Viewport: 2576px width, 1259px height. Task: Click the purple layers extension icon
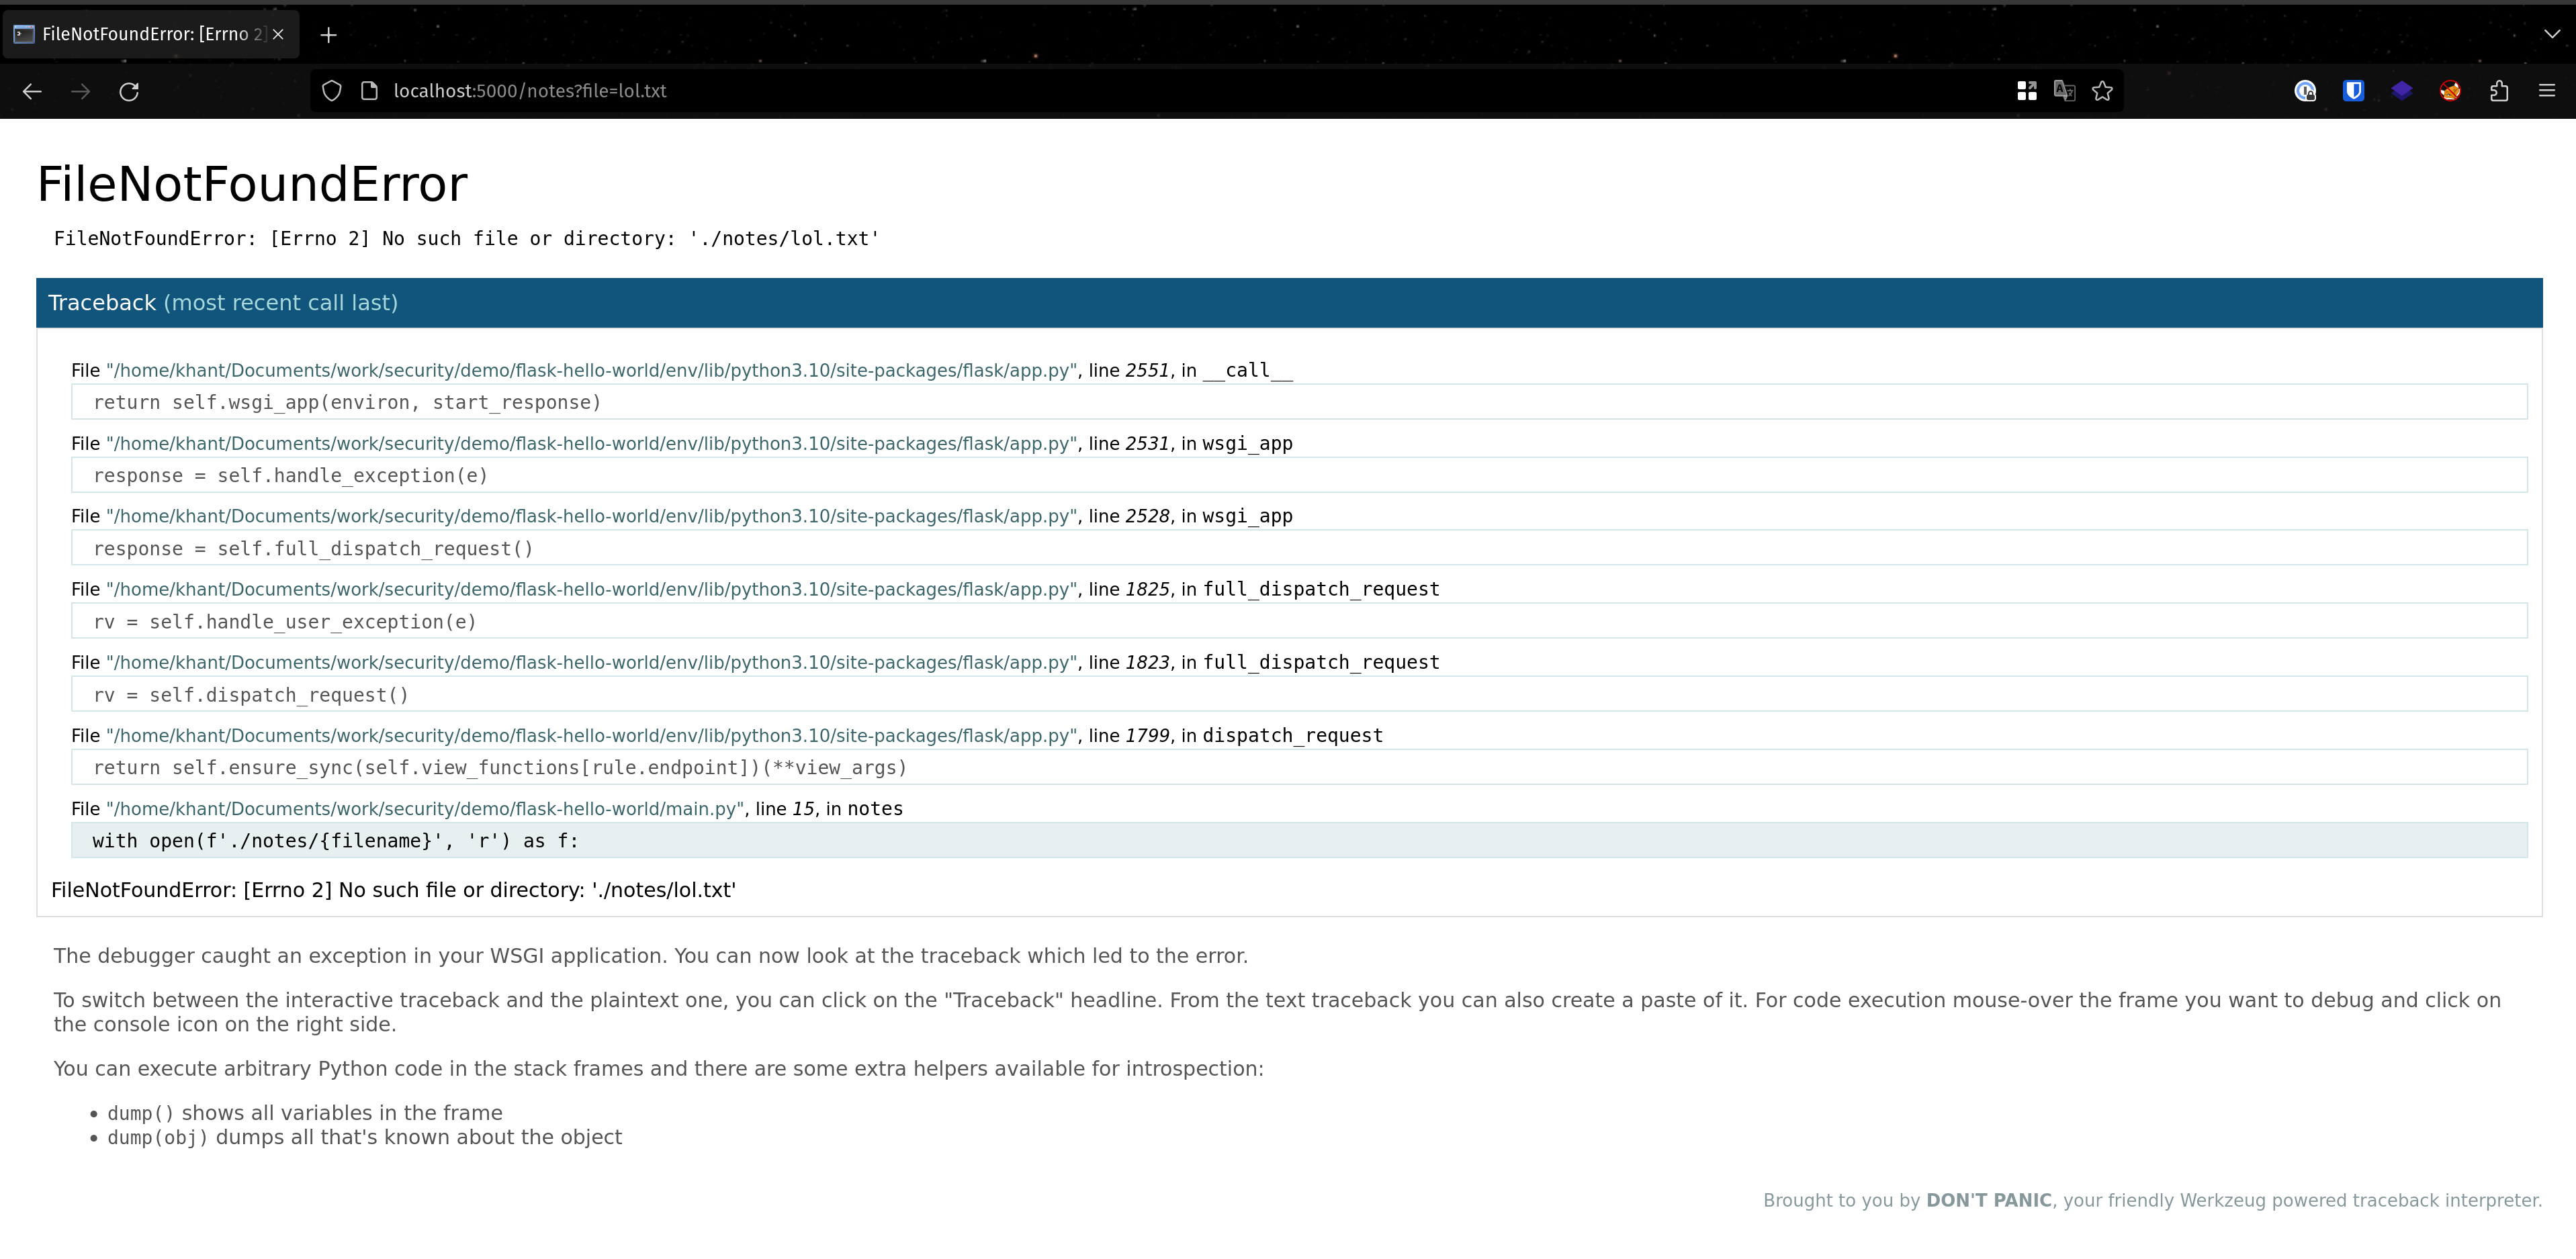(x=2402, y=91)
